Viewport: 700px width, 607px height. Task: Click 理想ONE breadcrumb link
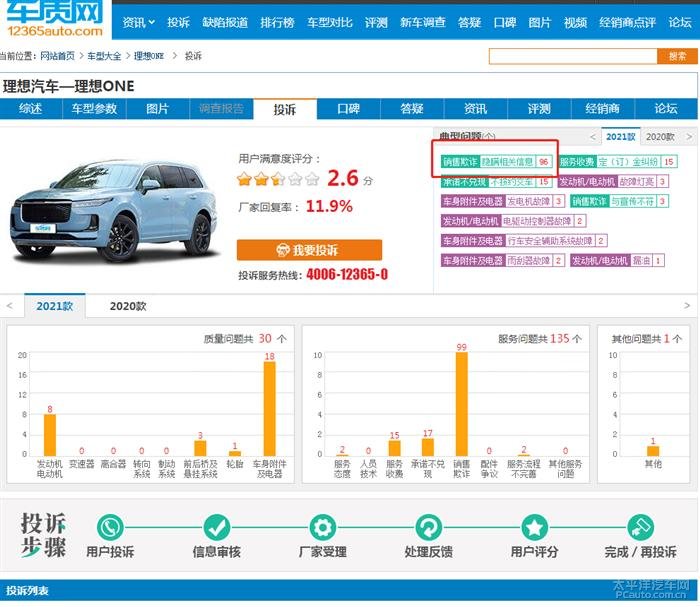pyautogui.click(x=149, y=56)
